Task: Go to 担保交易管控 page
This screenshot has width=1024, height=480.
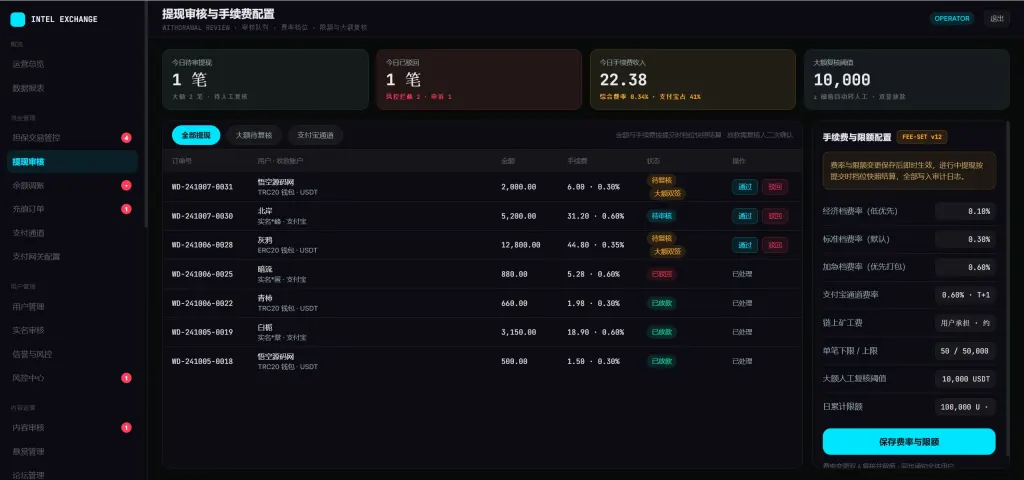Action: tap(72, 138)
